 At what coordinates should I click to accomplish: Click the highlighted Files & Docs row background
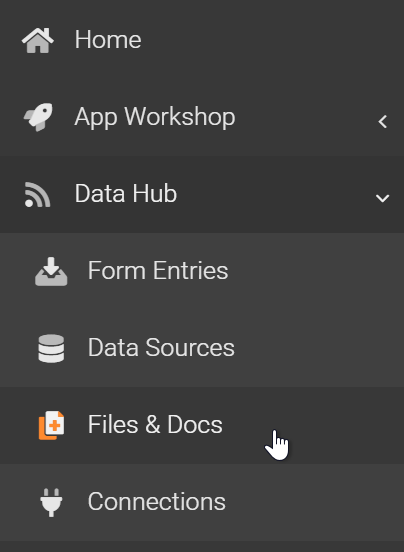point(202,425)
